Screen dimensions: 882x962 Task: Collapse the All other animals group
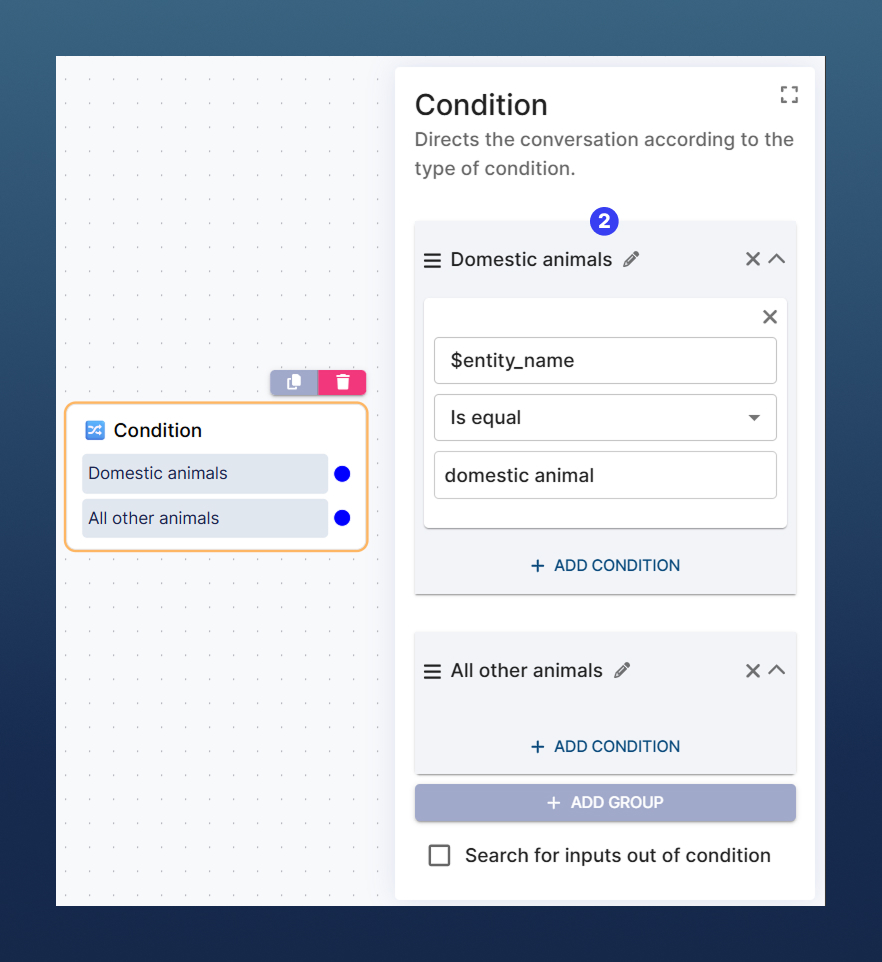(x=777, y=670)
